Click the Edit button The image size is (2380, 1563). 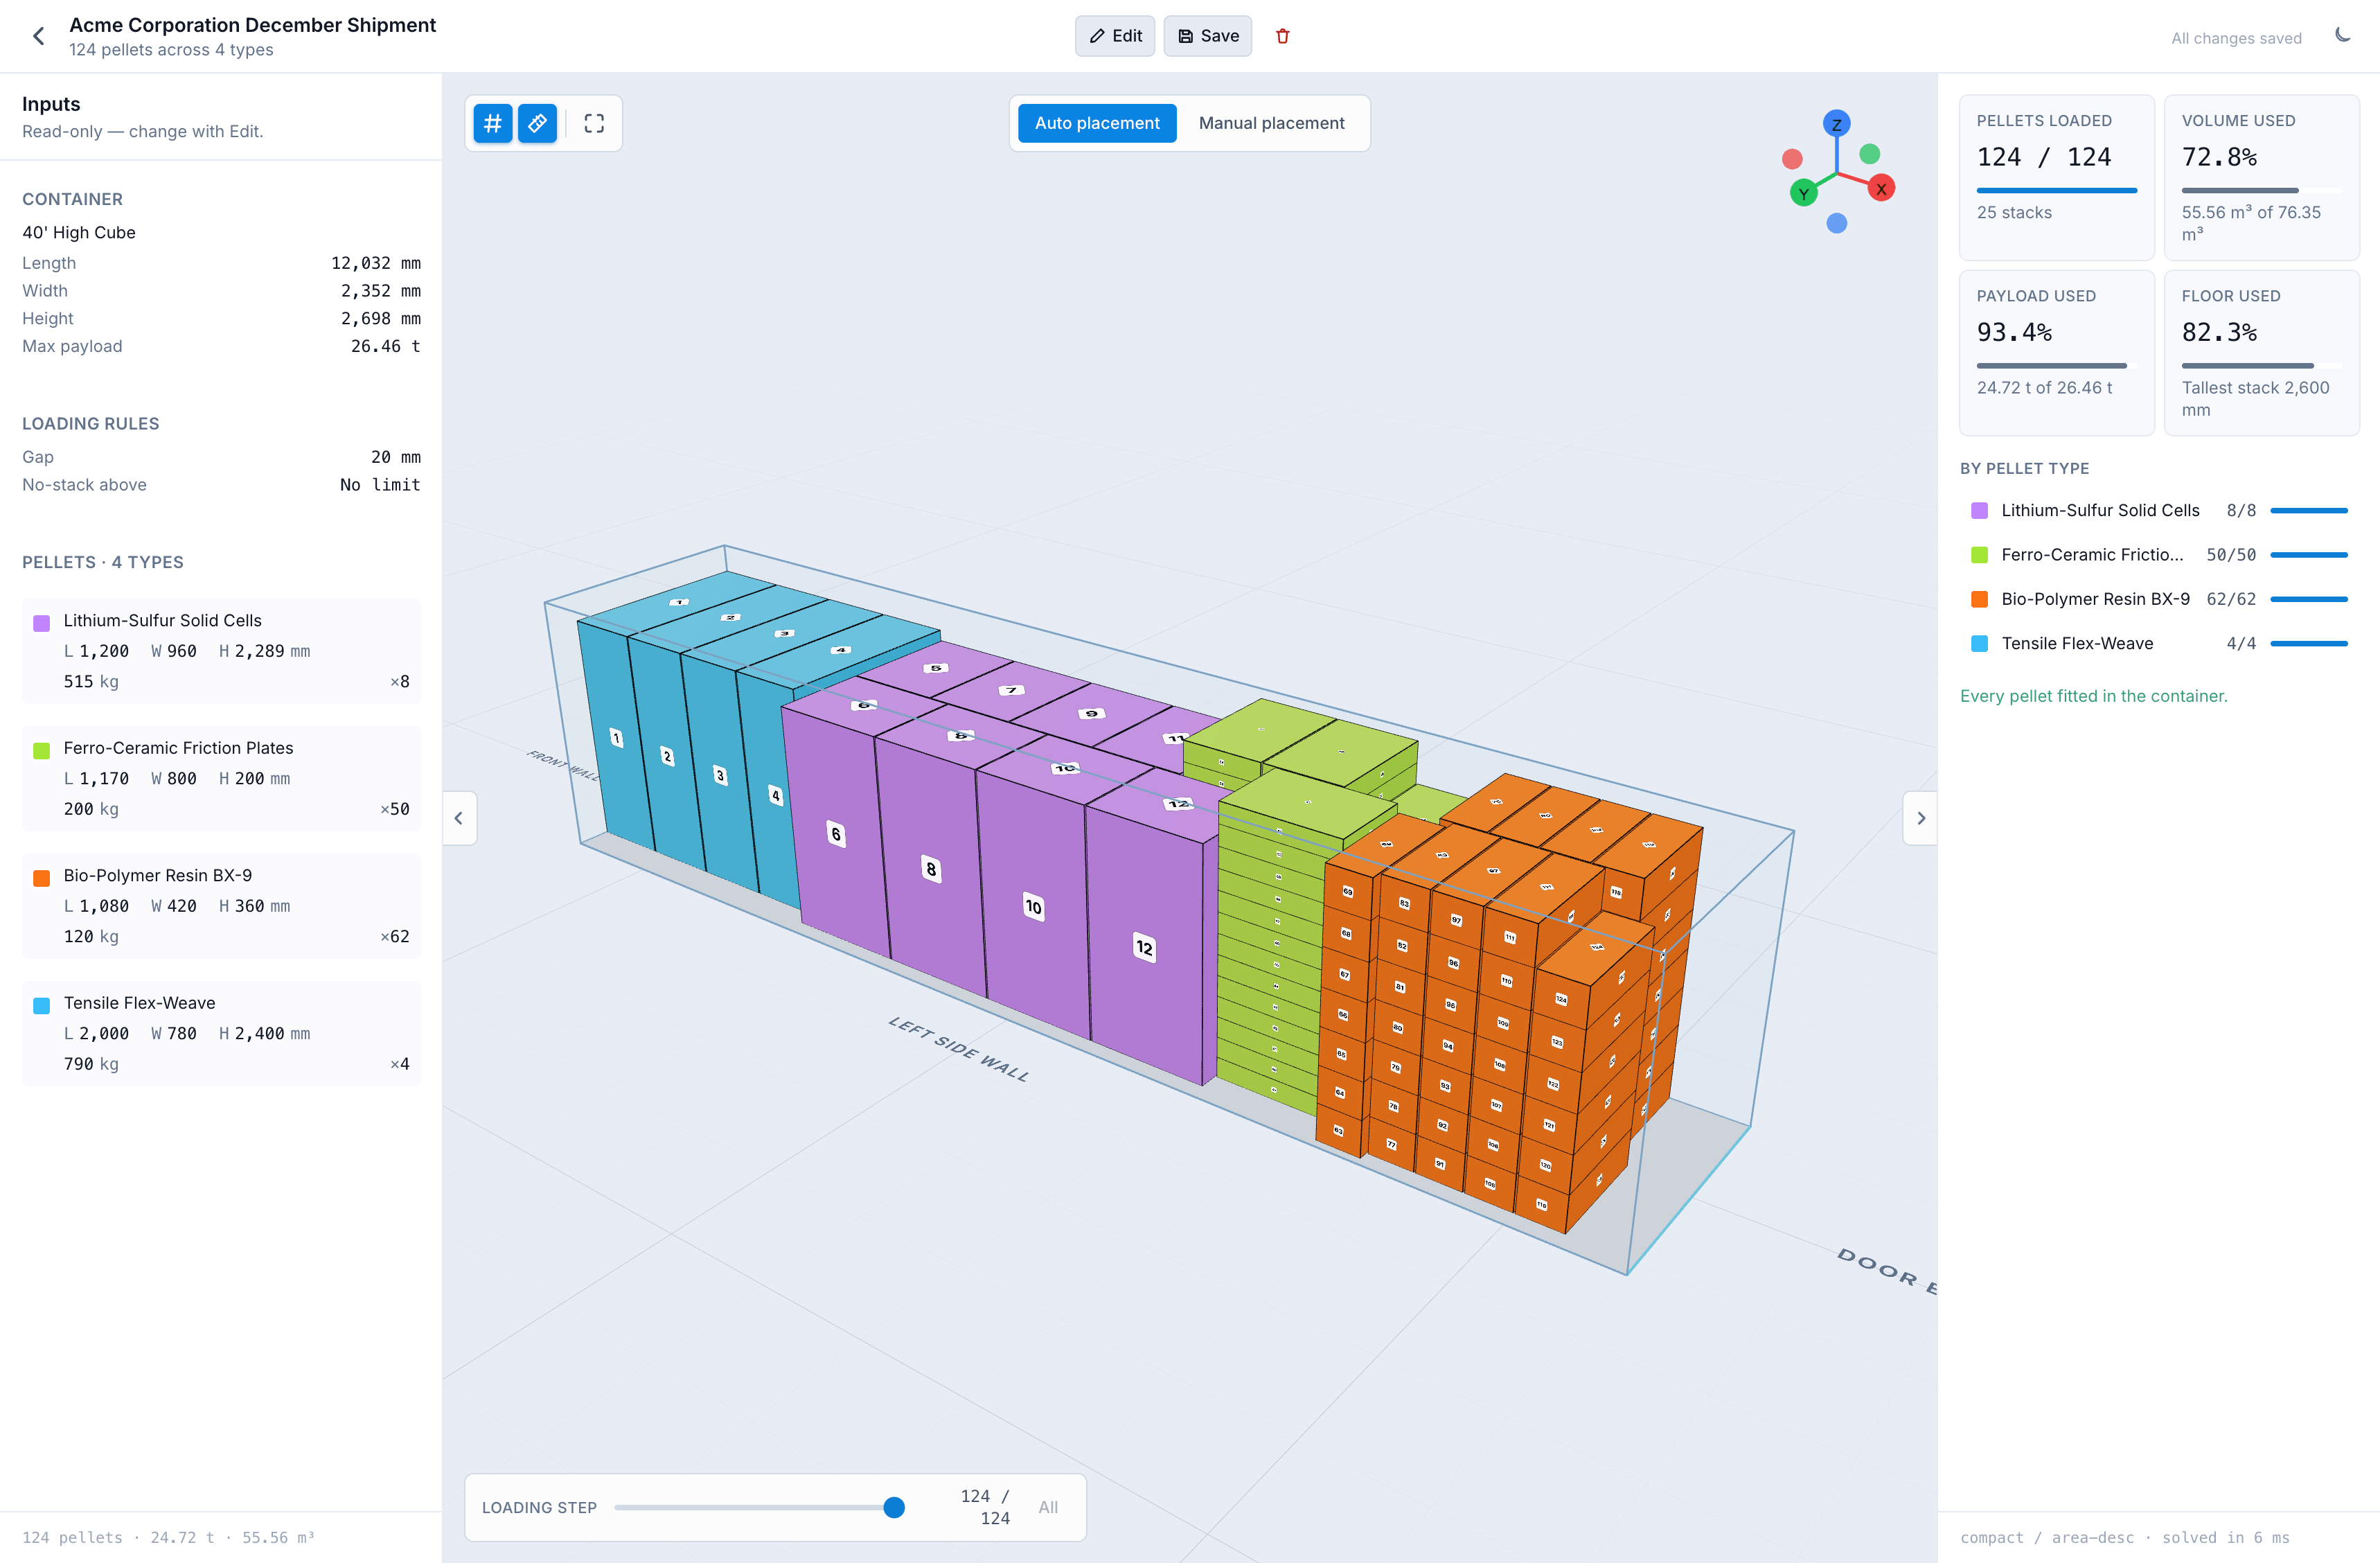tap(1114, 36)
